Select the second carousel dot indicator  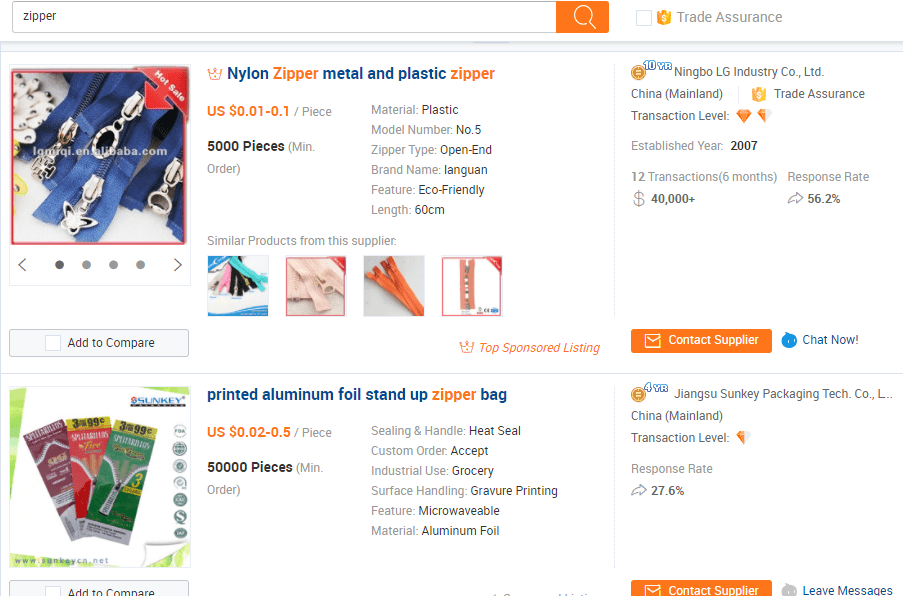(86, 265)
